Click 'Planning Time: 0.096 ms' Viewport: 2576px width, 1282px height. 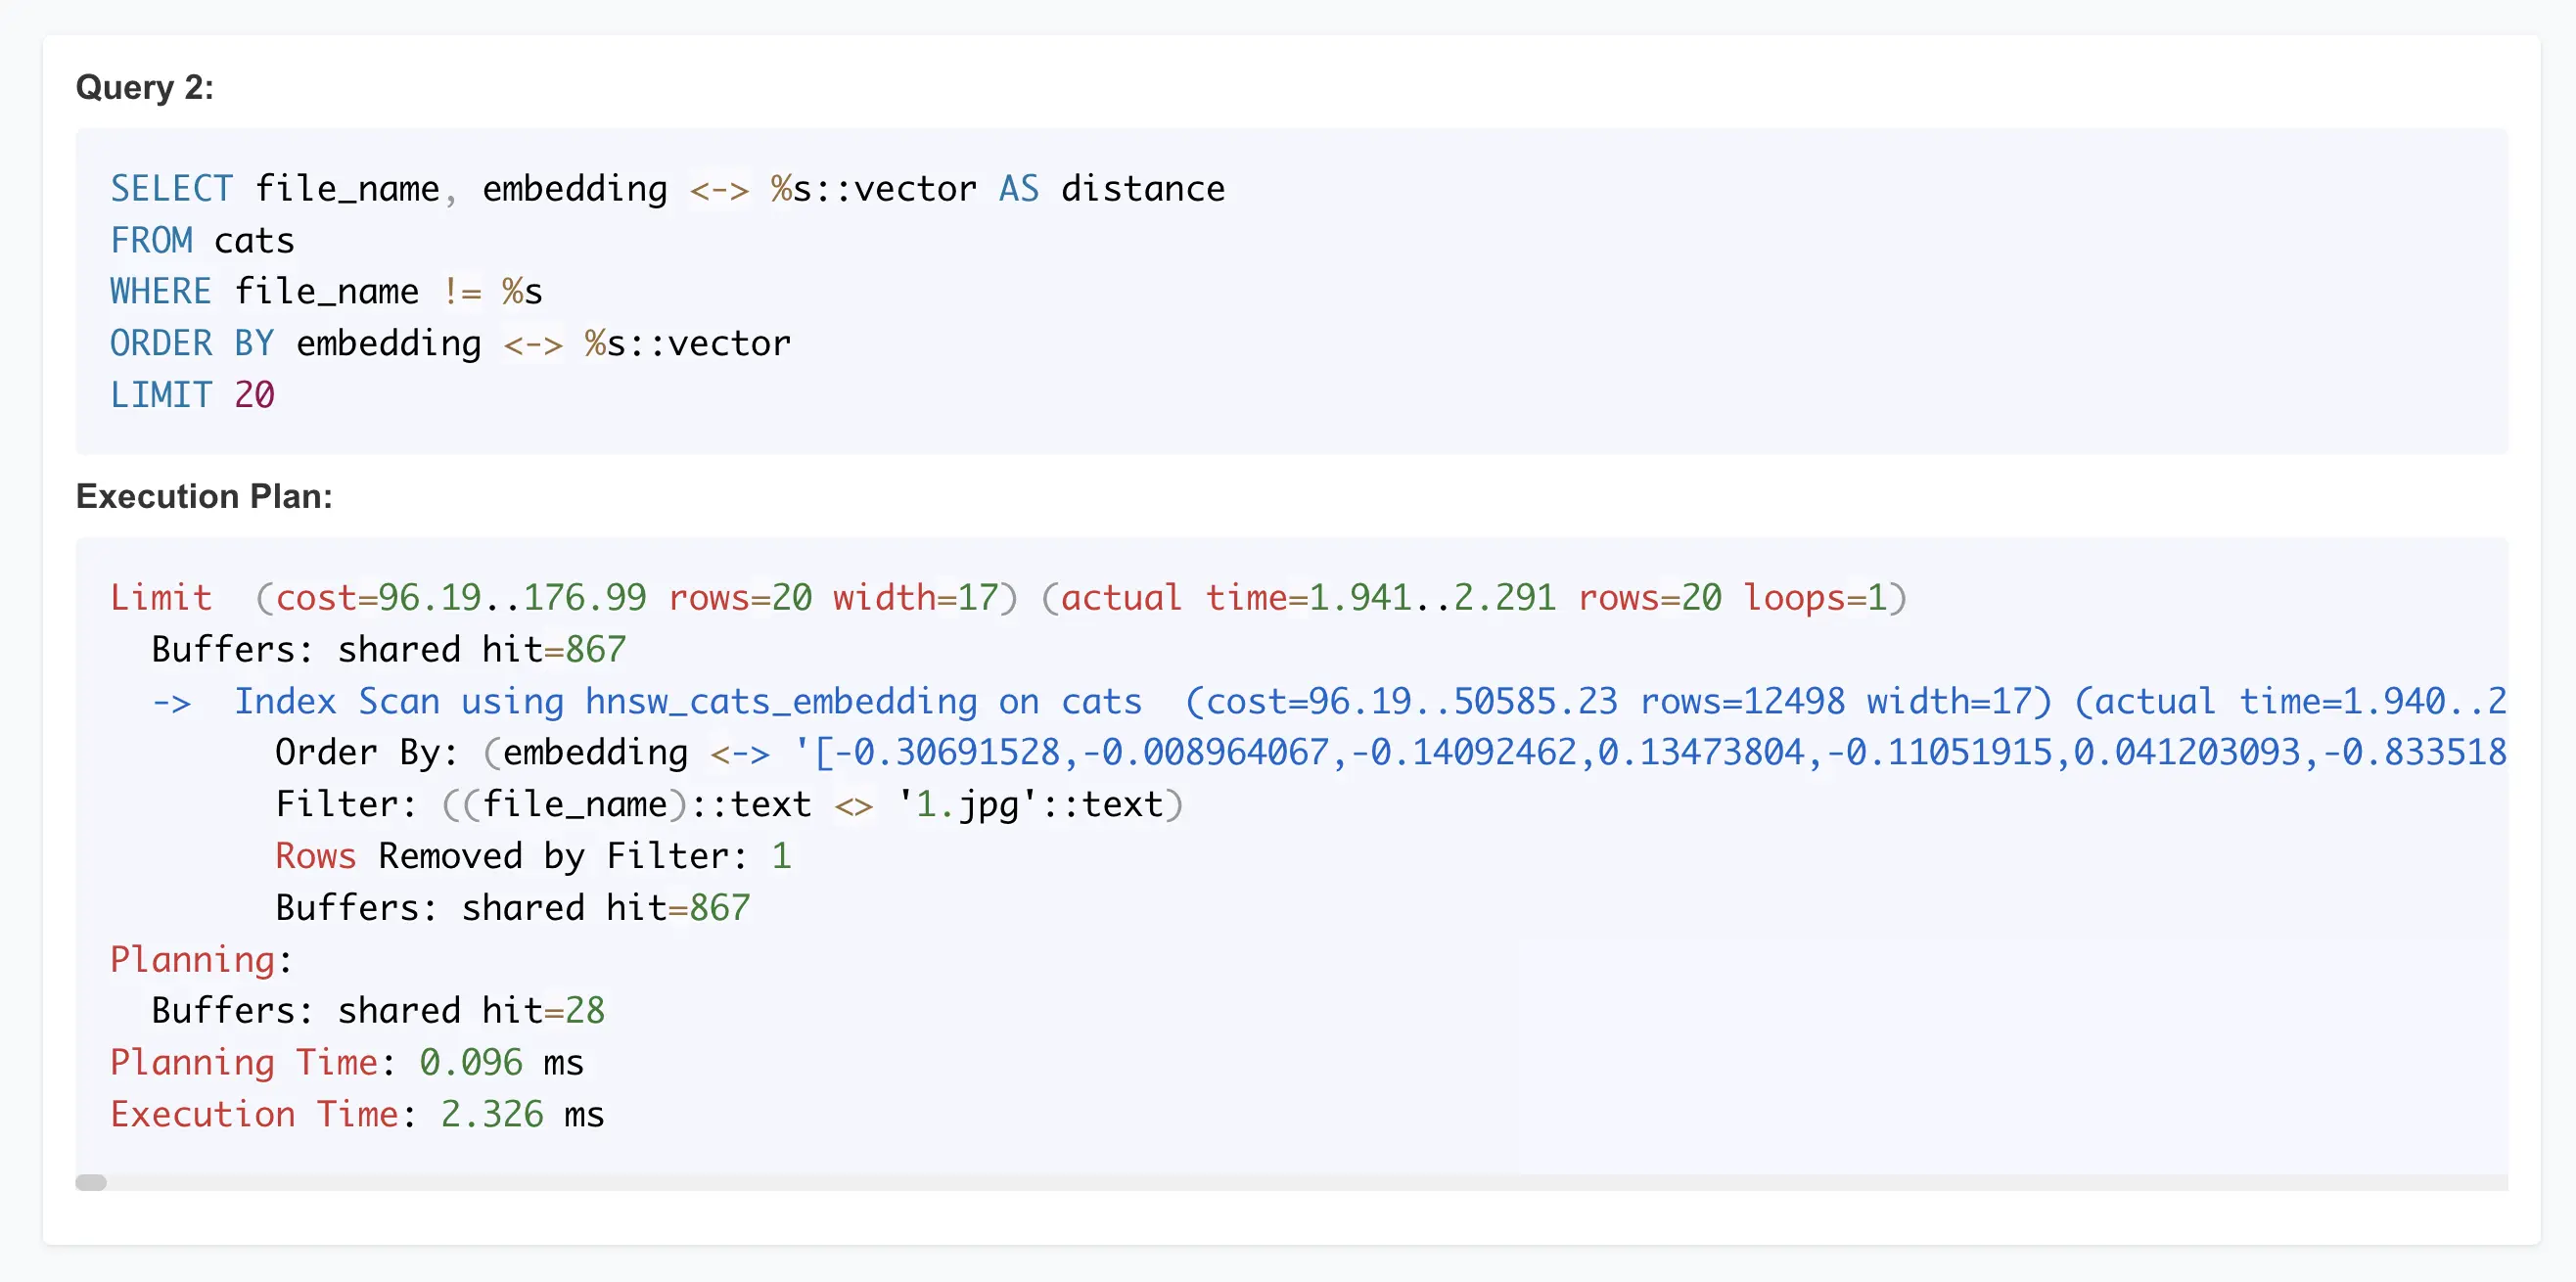click(x=347, y=1062)
